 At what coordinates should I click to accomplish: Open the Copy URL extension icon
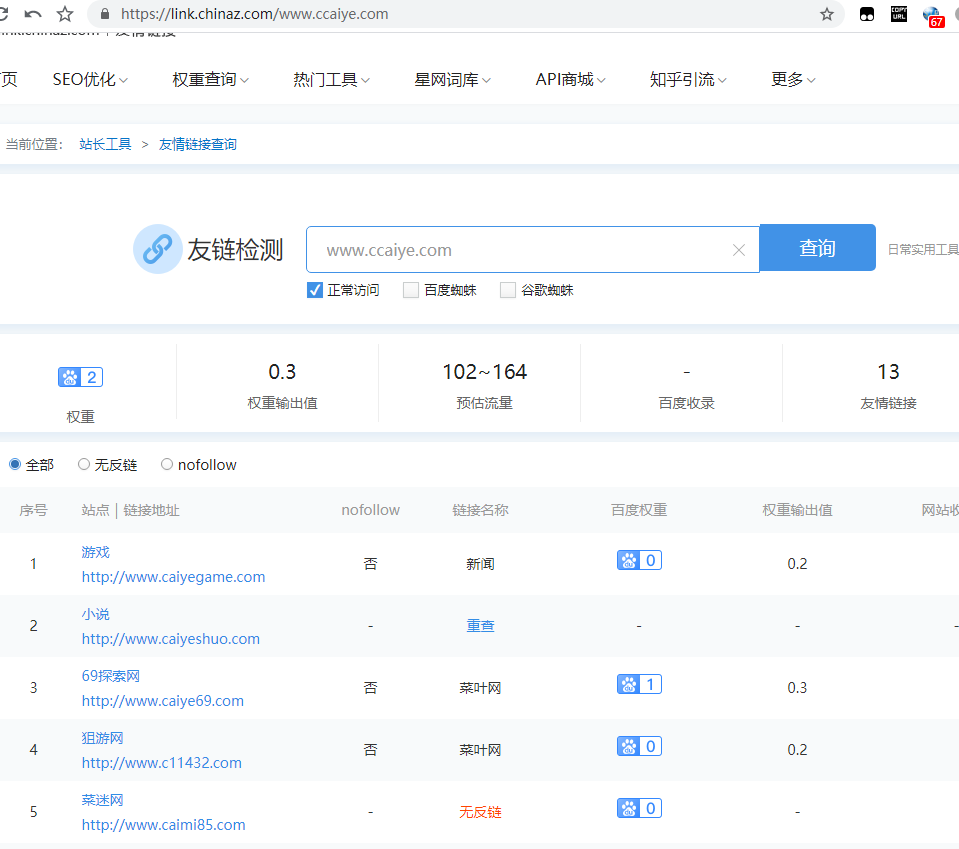(899, 14)
